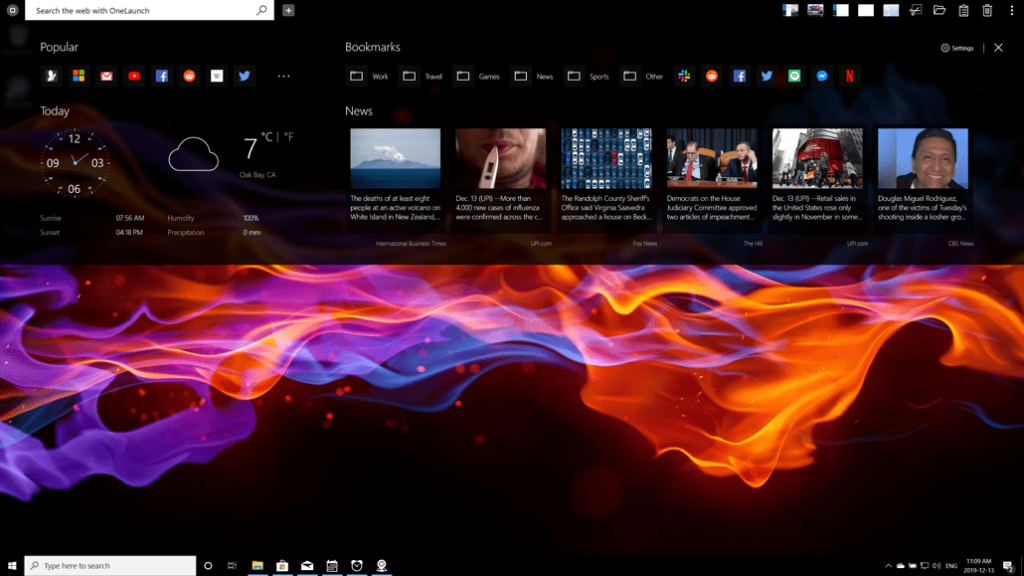This screenshot has height=576, width=1024.
Task: Open the Netflix bookmark icon
Action: [x=849, y=76]
